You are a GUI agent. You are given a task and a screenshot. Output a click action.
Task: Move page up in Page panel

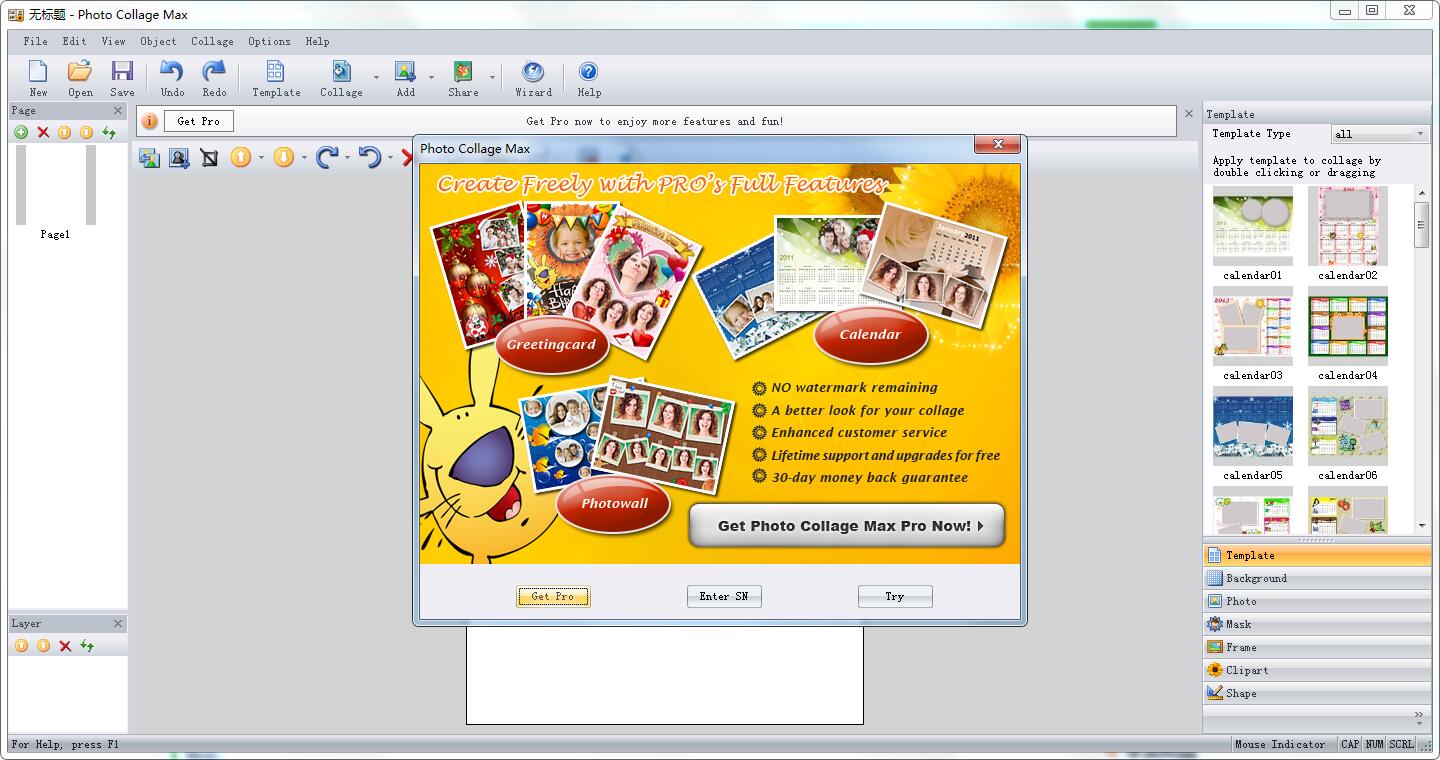click(65, 132)
